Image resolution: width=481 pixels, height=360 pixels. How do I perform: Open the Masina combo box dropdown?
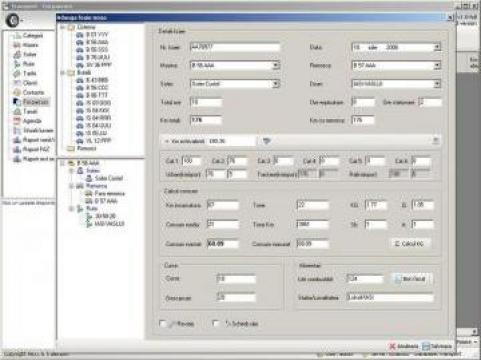(276, 65)
